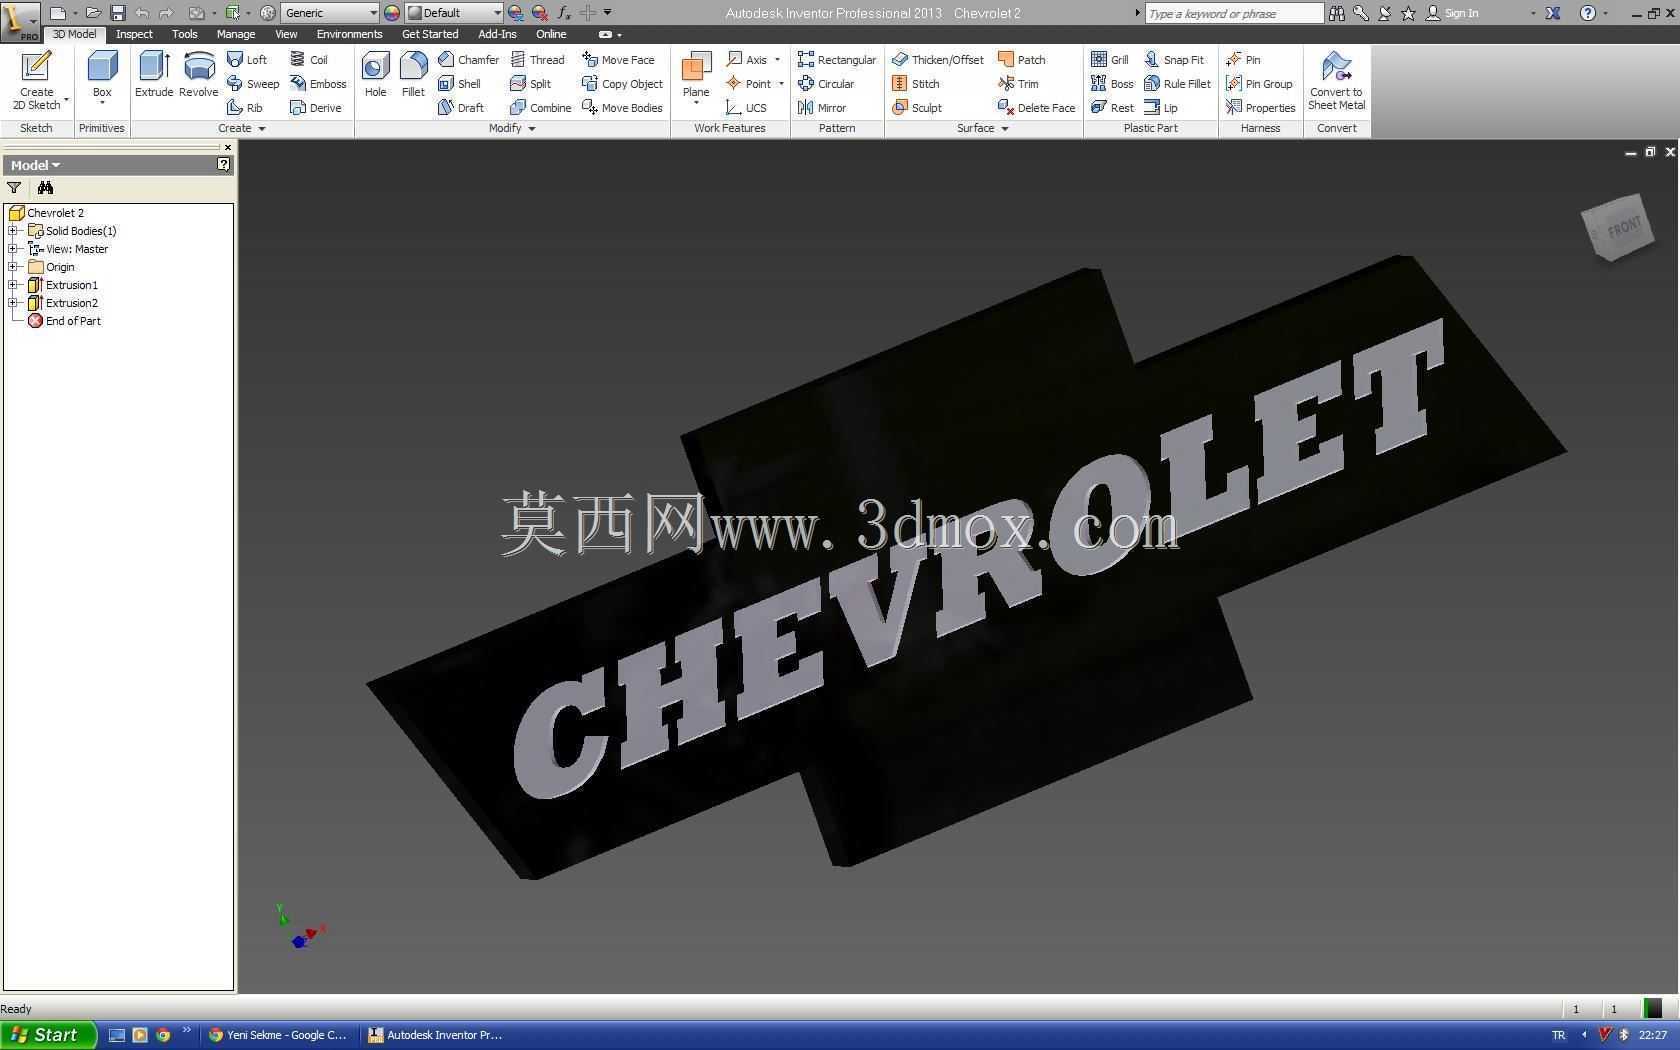Start a new 2D sketch with Create 2D Sketch

(37, 80)
